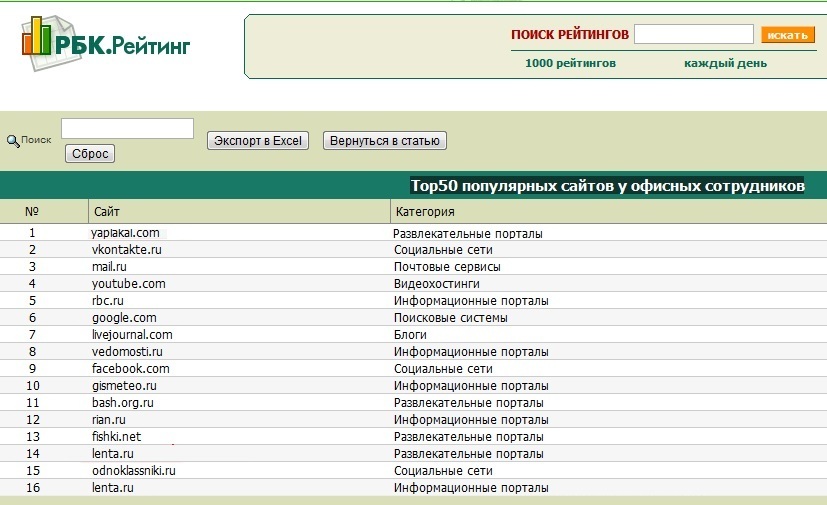The height and width of the screenshot is (505, 827).
Task: Click the magnifier Поиск icon
Action: click(13, 141)
